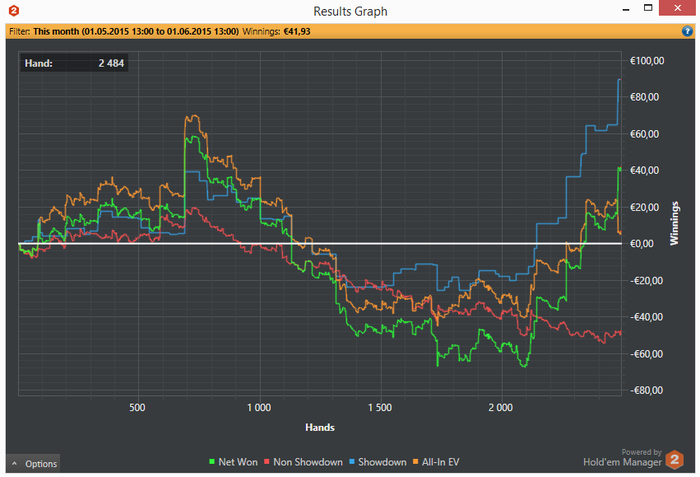This screenshot has height=477, width=700.
Task: Click the orange All-In EV legend swatch
Action: pyautogui.click(x=416, y=462)
